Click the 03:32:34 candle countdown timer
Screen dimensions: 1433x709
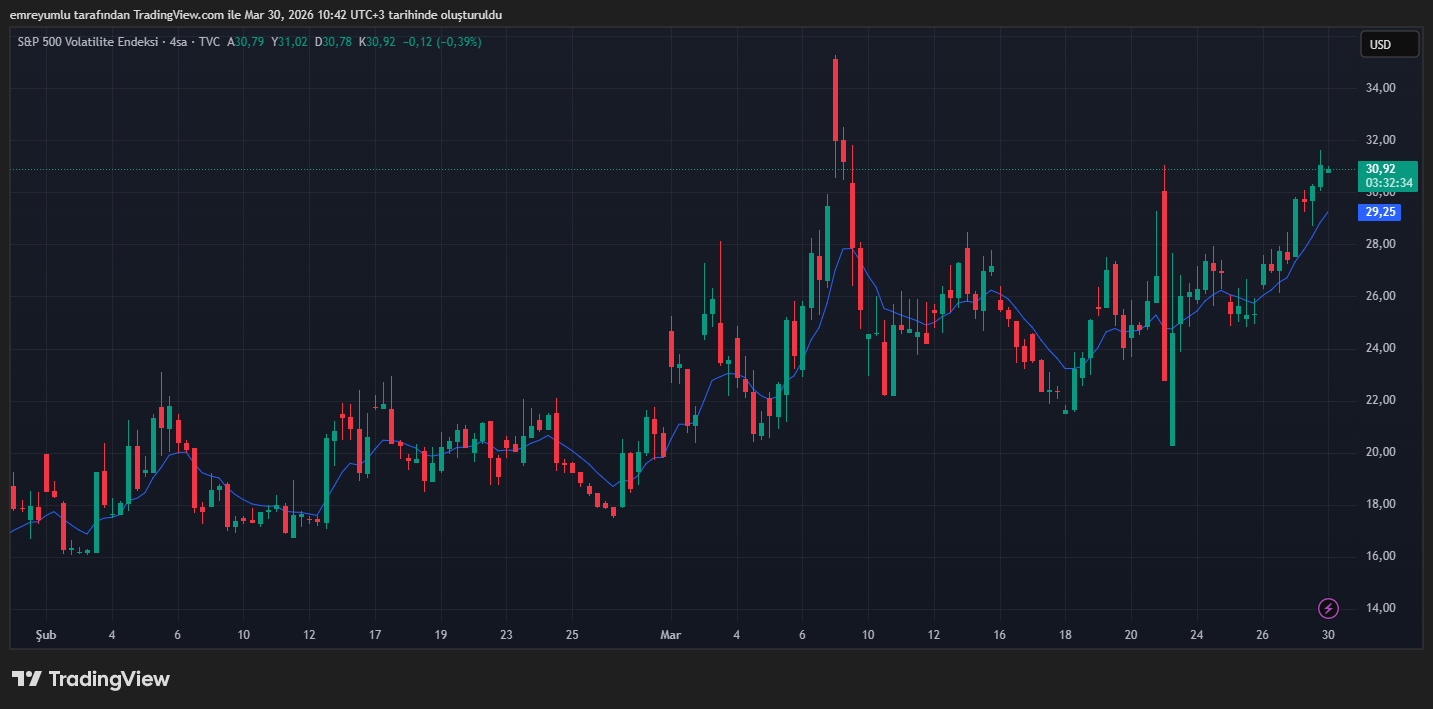pyautogui.click(x=1389, y=183)
